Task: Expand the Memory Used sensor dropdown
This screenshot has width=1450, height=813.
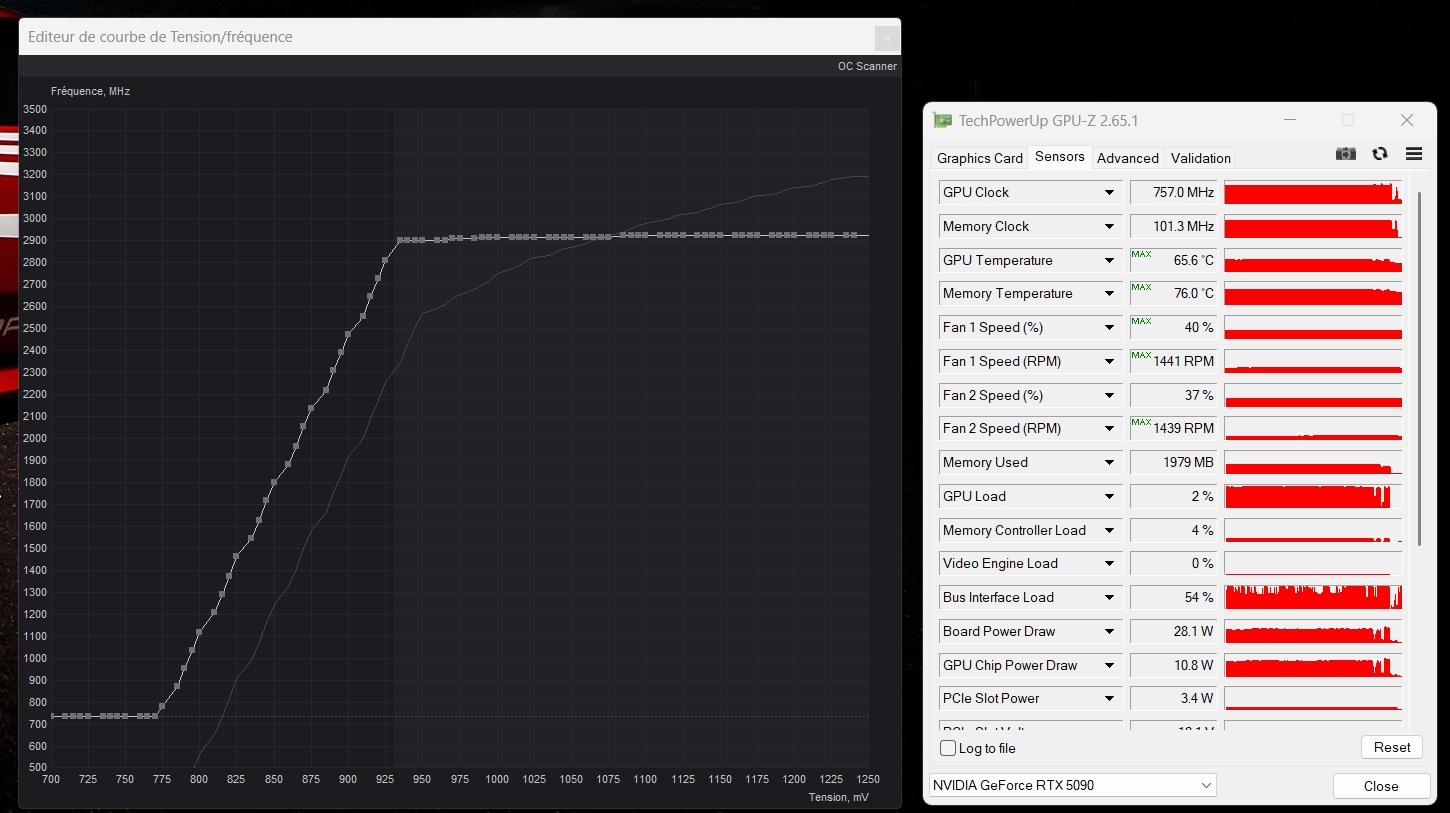Action: coord(1109,463)
